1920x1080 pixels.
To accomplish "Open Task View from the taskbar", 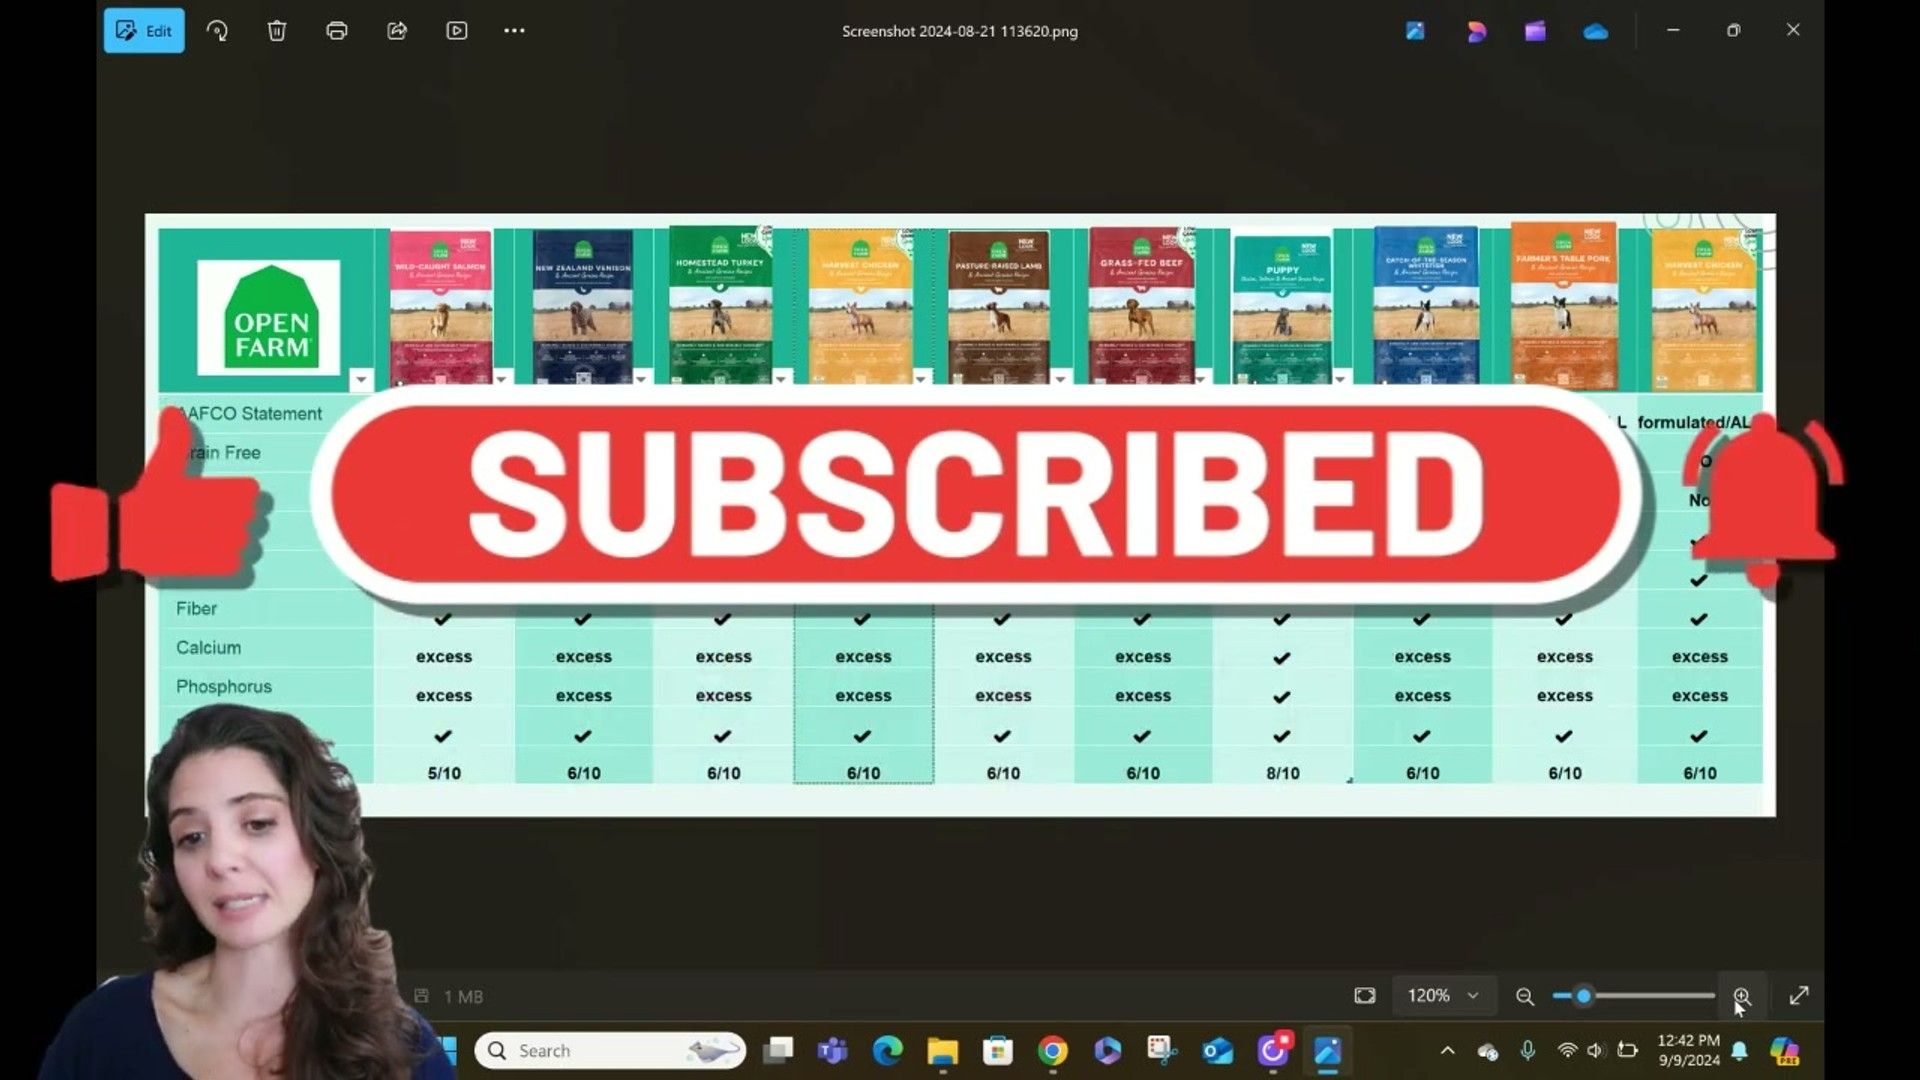I will 778,1051.
